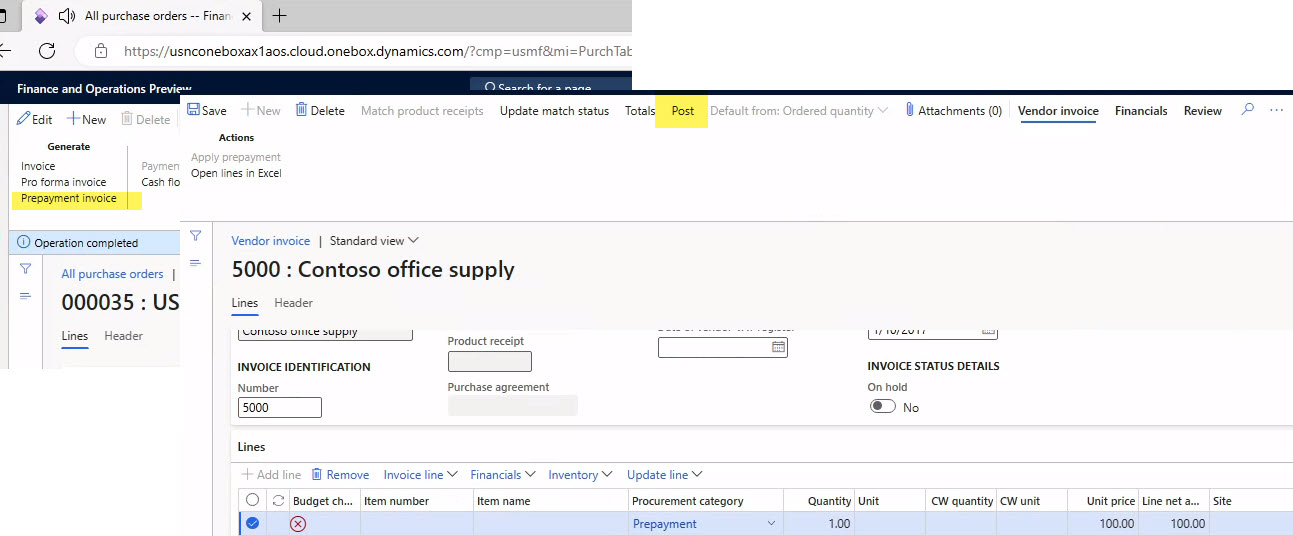Click Prepayment invoice under Generate
Viewport: 1293px width, 536px height.
click(69, 198)
